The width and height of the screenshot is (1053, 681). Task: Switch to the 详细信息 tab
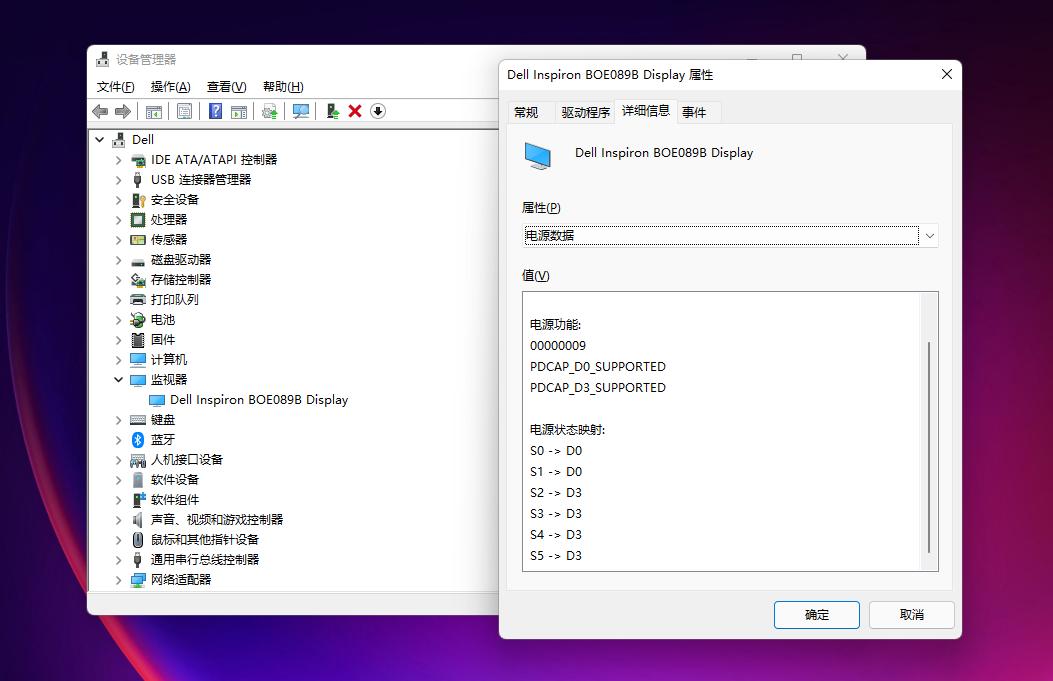(x=645, y=111)
